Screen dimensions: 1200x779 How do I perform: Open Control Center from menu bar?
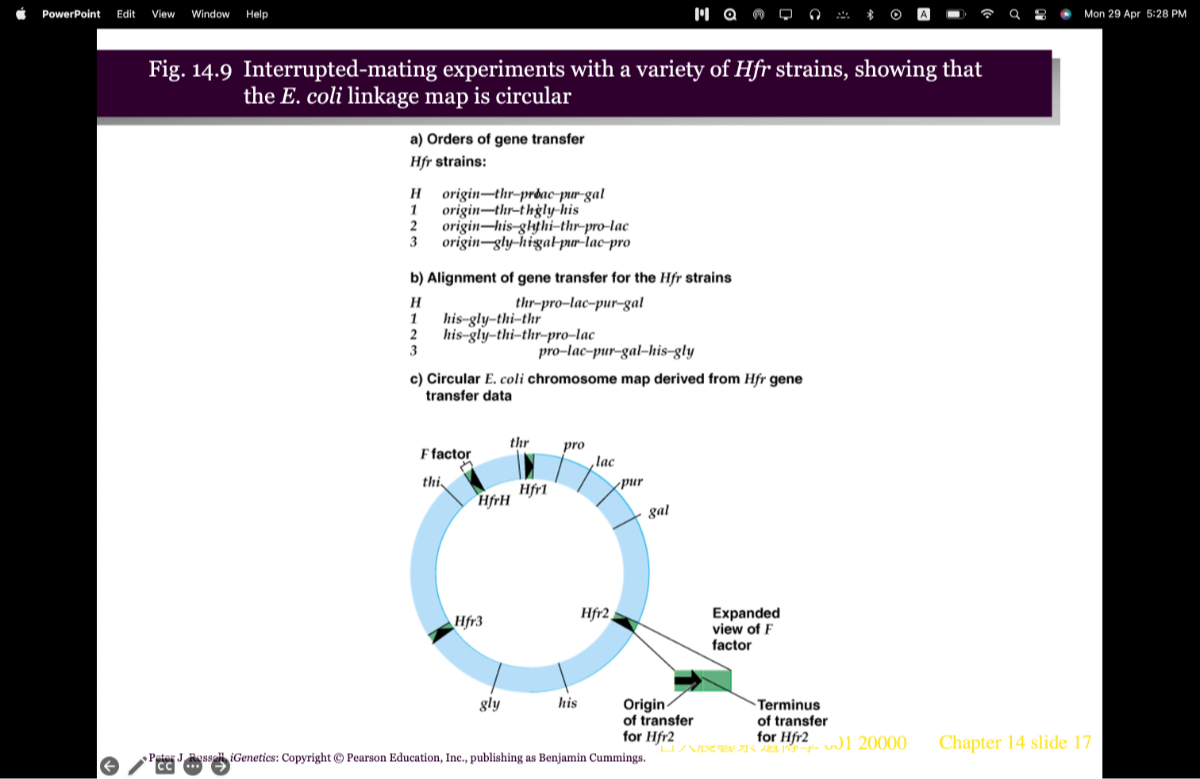point(1040,14)
